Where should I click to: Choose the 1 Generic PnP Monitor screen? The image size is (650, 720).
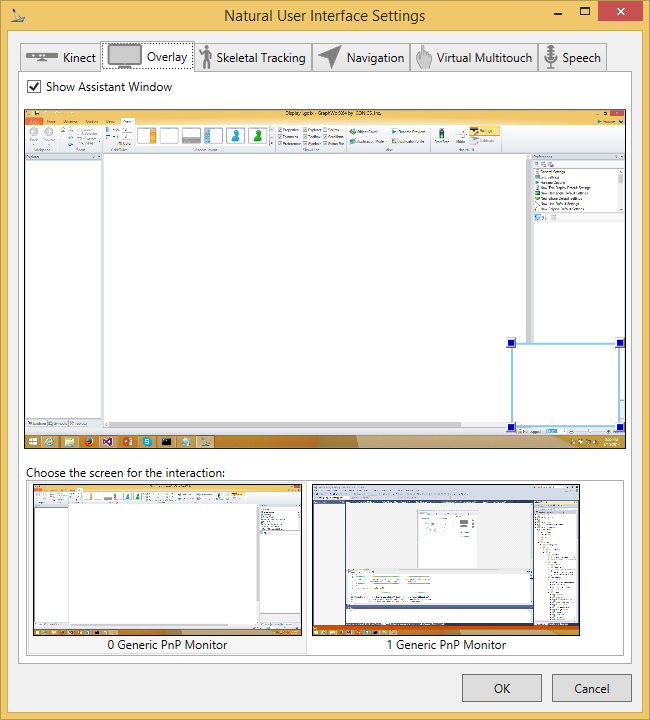446,561
